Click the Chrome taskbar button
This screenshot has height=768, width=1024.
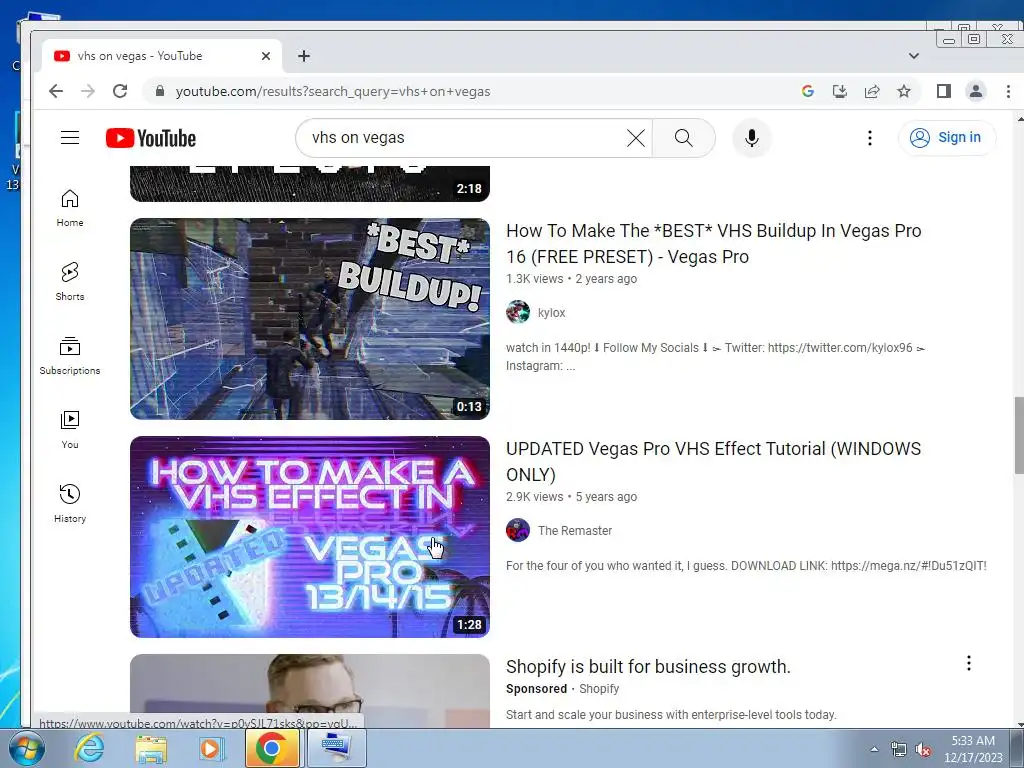click(x=272, y=748)
